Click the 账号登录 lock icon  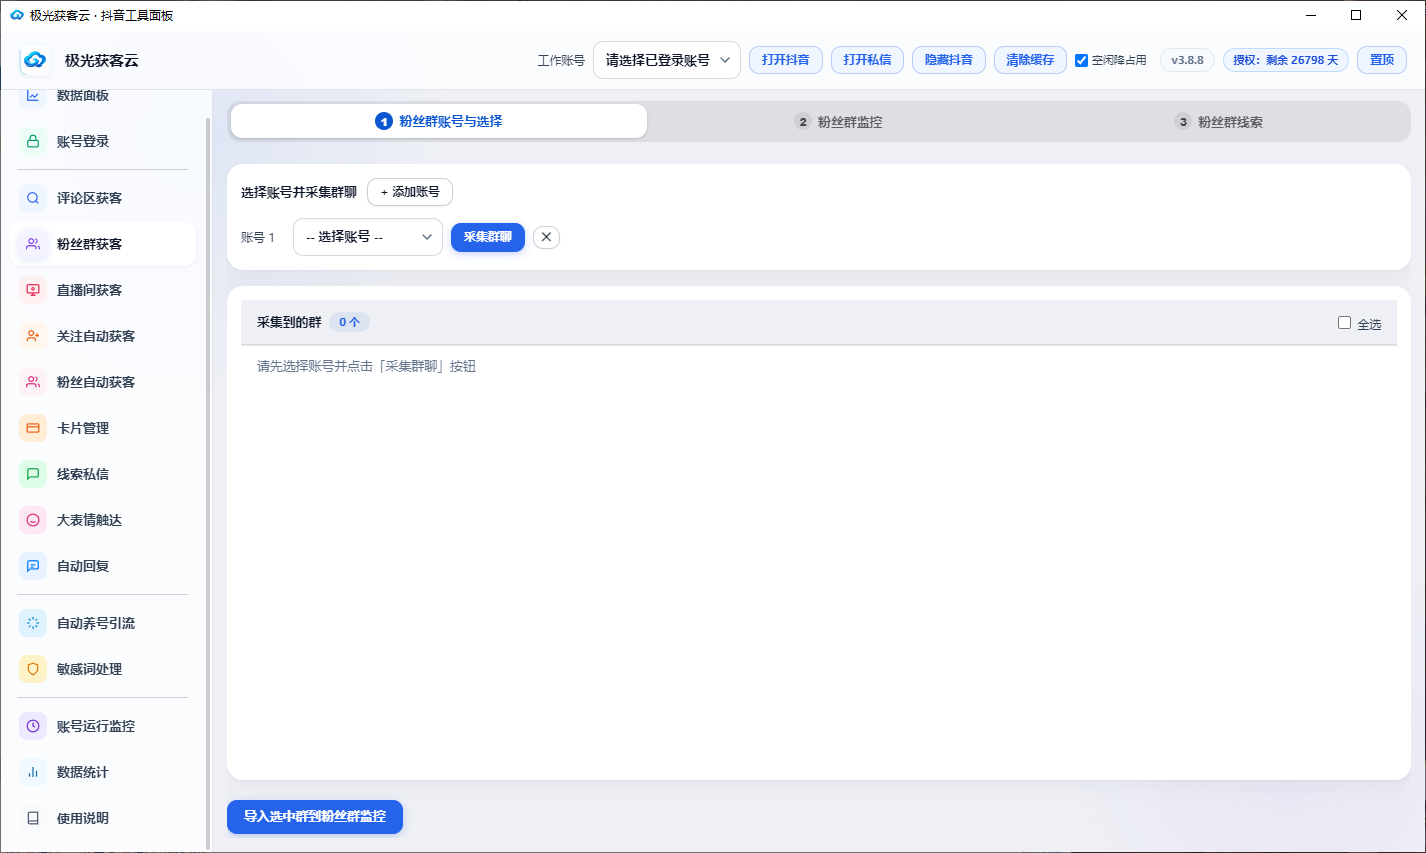click(33, 141)
